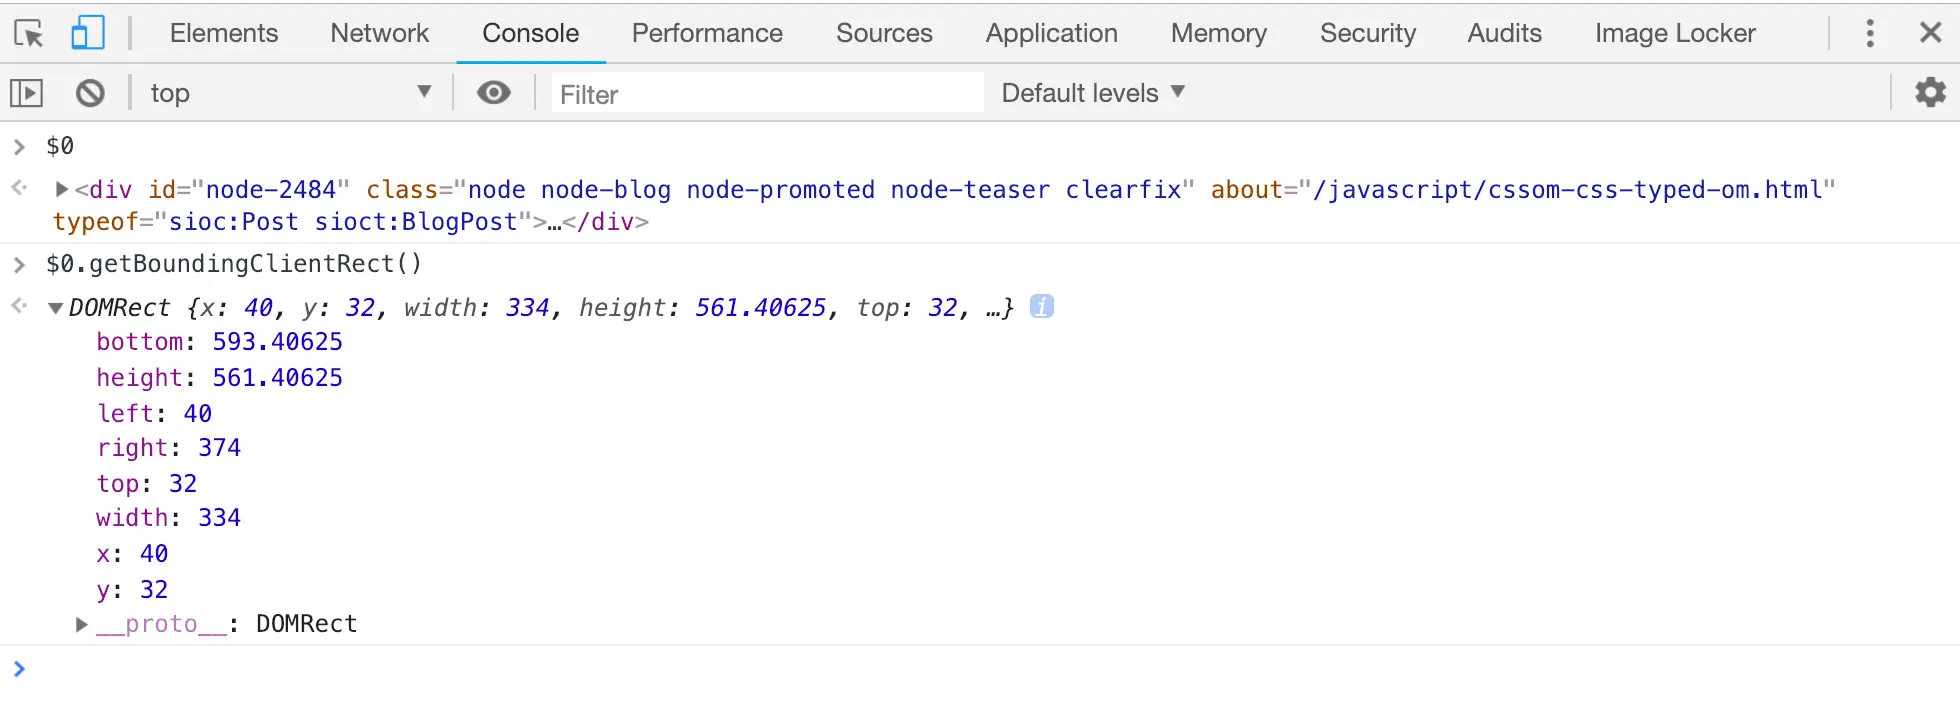Collapse the DOMRect object
Image resolution: width=1960 pixels, height=726 pixels.
pyautogui.click(x=56, y=308)
